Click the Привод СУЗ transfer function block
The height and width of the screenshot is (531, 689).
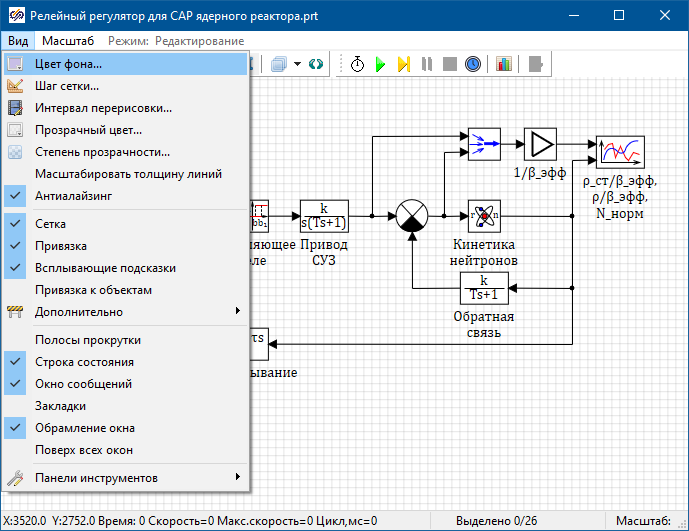point(324,215)
